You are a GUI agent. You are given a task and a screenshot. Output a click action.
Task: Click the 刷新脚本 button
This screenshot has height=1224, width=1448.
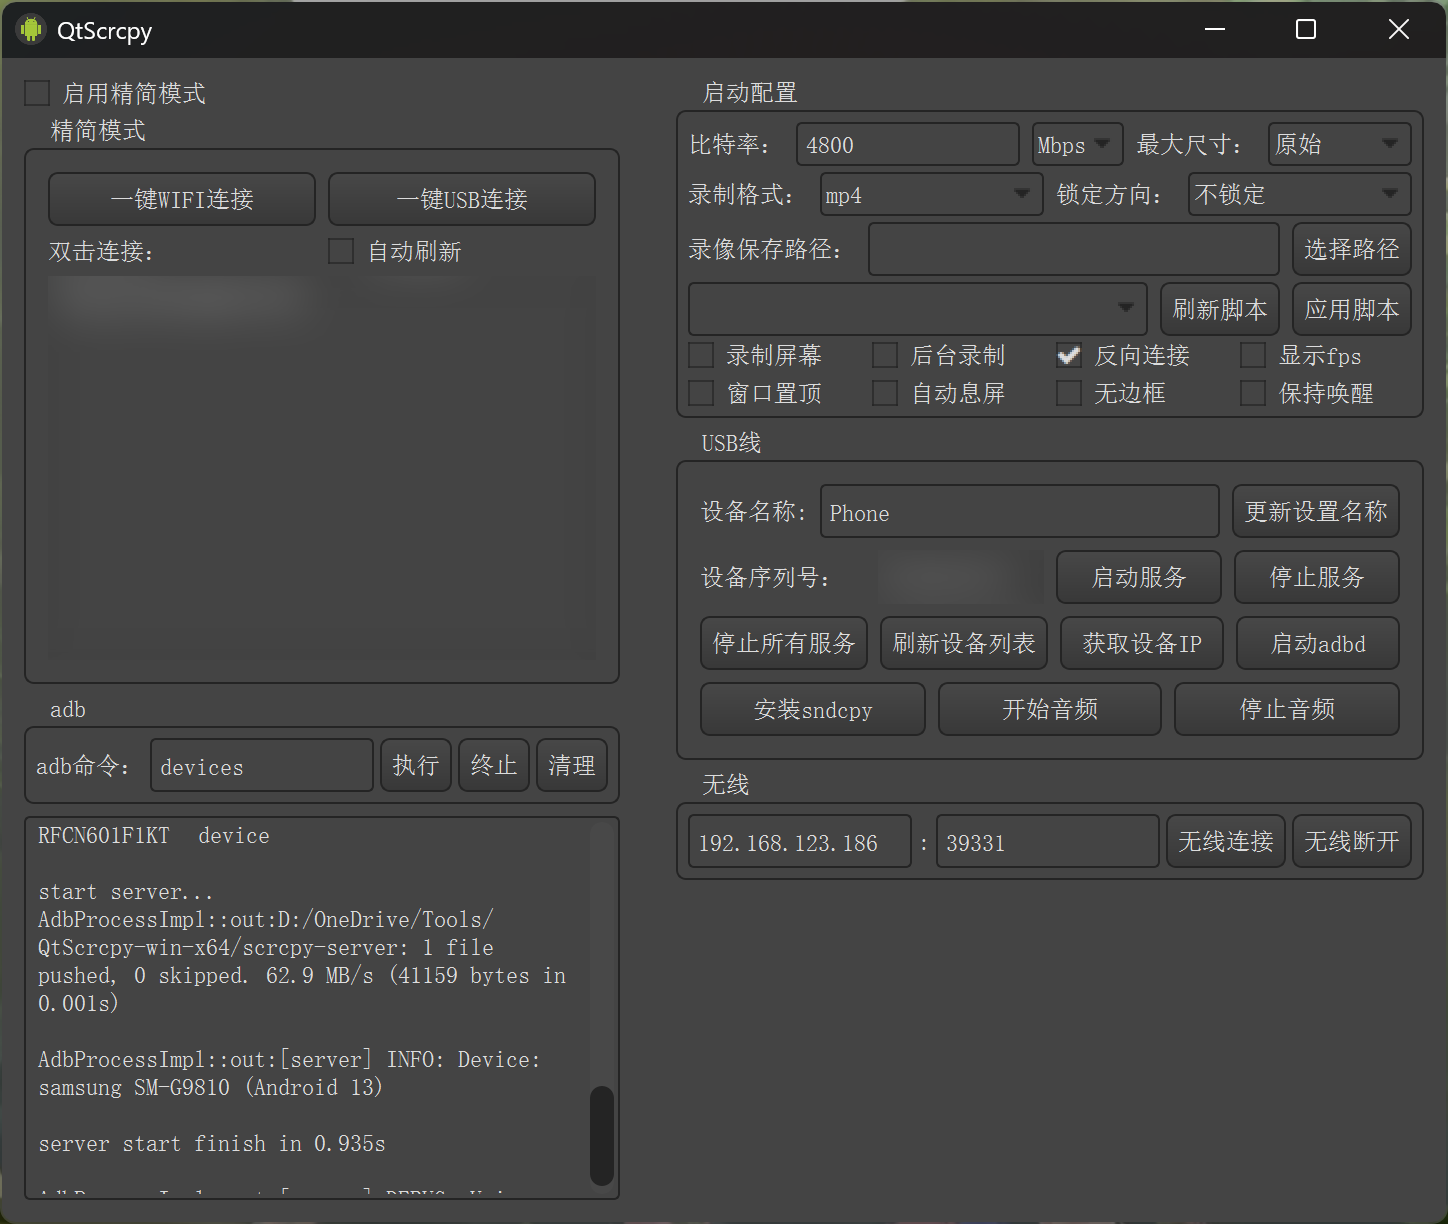coord(1220,309)
